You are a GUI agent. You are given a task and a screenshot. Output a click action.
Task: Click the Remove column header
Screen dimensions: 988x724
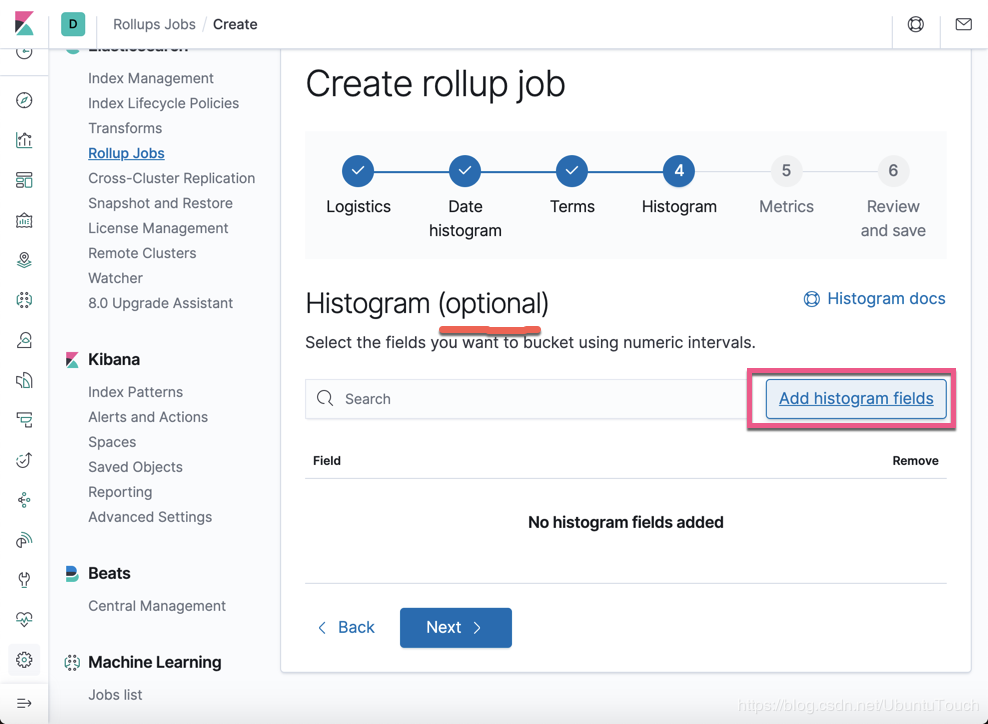coord(915,461)
